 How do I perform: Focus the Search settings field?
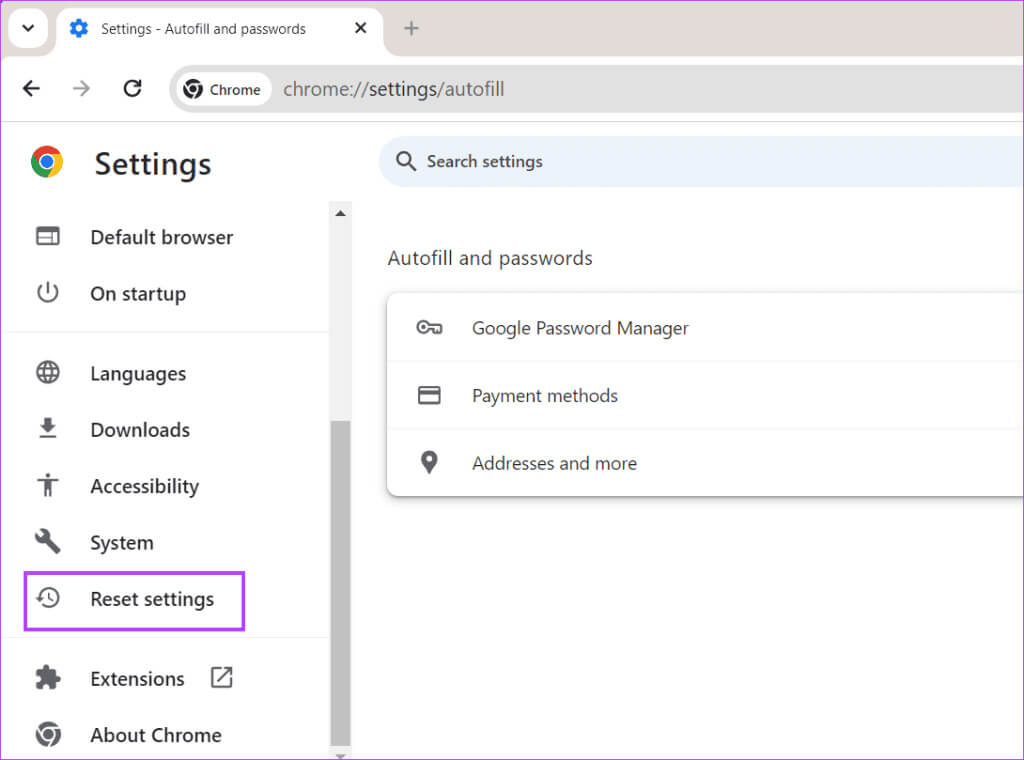point(701,161)
